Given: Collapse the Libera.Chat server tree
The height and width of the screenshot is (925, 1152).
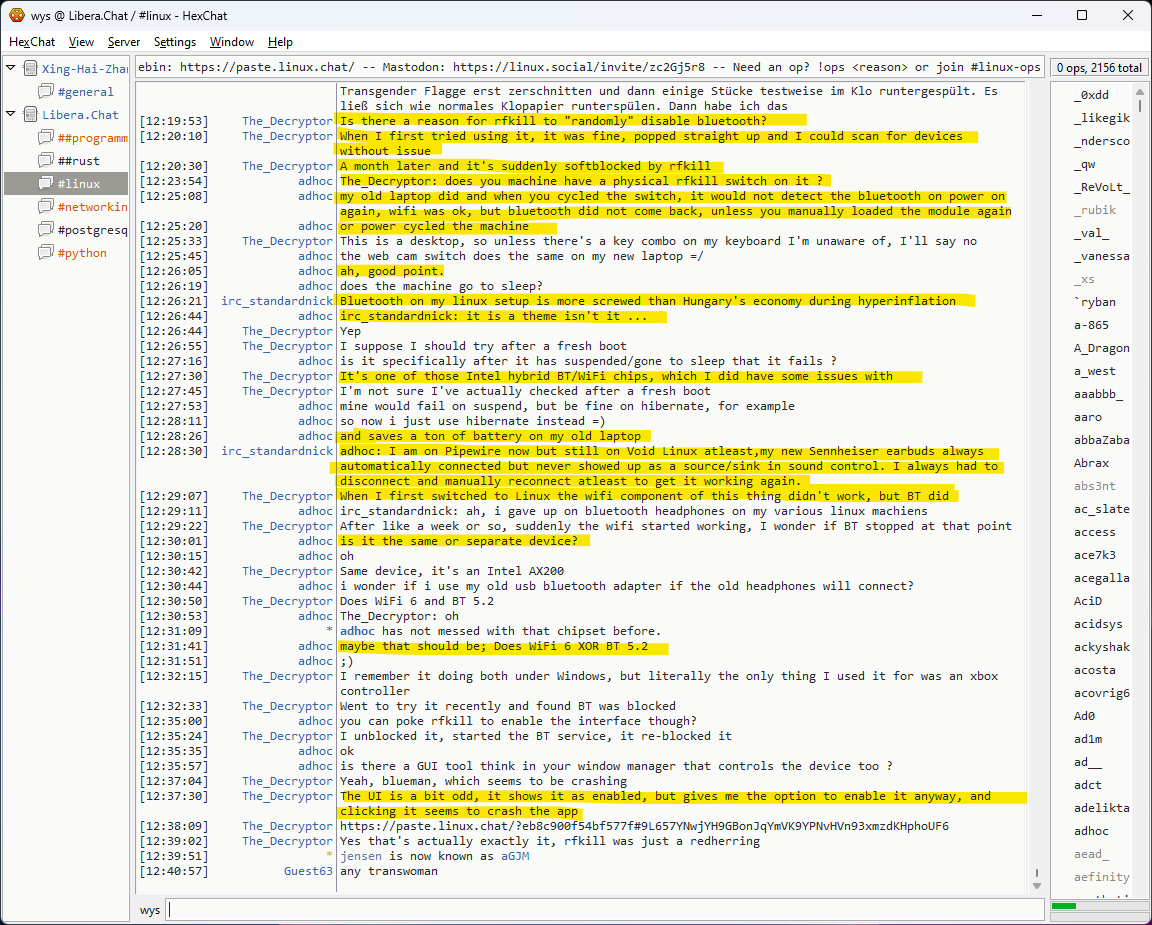Looking at the screenshot, I should (11, 114).
